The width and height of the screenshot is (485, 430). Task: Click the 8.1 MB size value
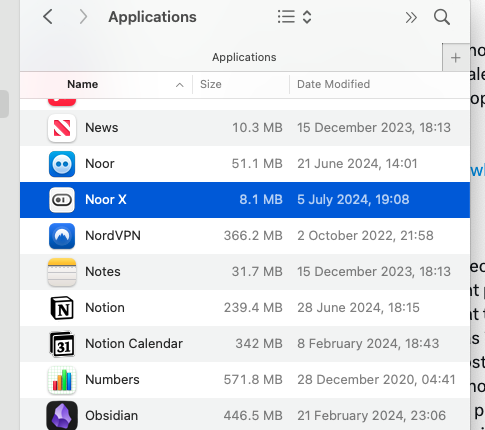pos(261,200)
